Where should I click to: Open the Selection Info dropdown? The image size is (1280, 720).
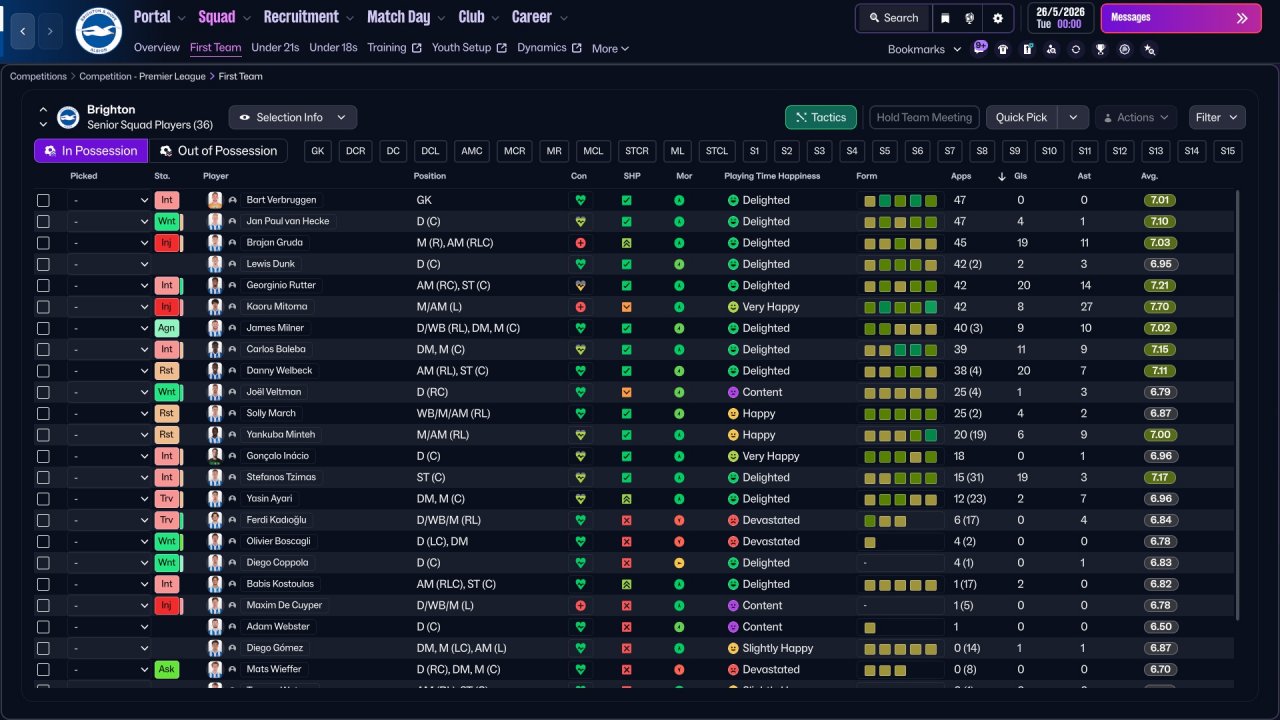292,117
